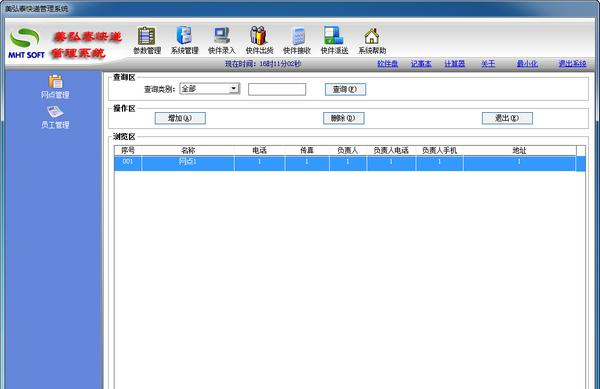Select the 网点1 name cell
The height and width of the screenshot is (389, 600).
[188, 162]
